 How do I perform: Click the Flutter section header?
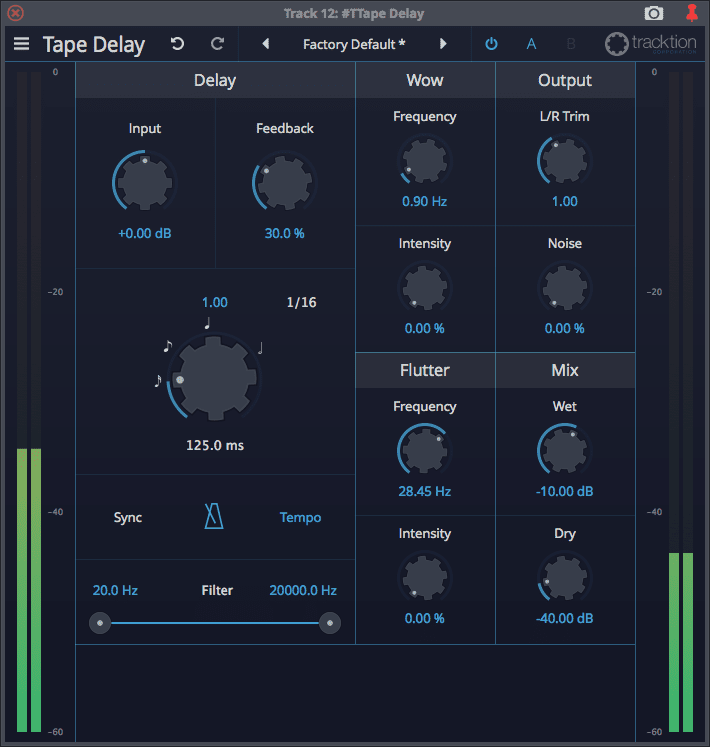pos(425,370)
